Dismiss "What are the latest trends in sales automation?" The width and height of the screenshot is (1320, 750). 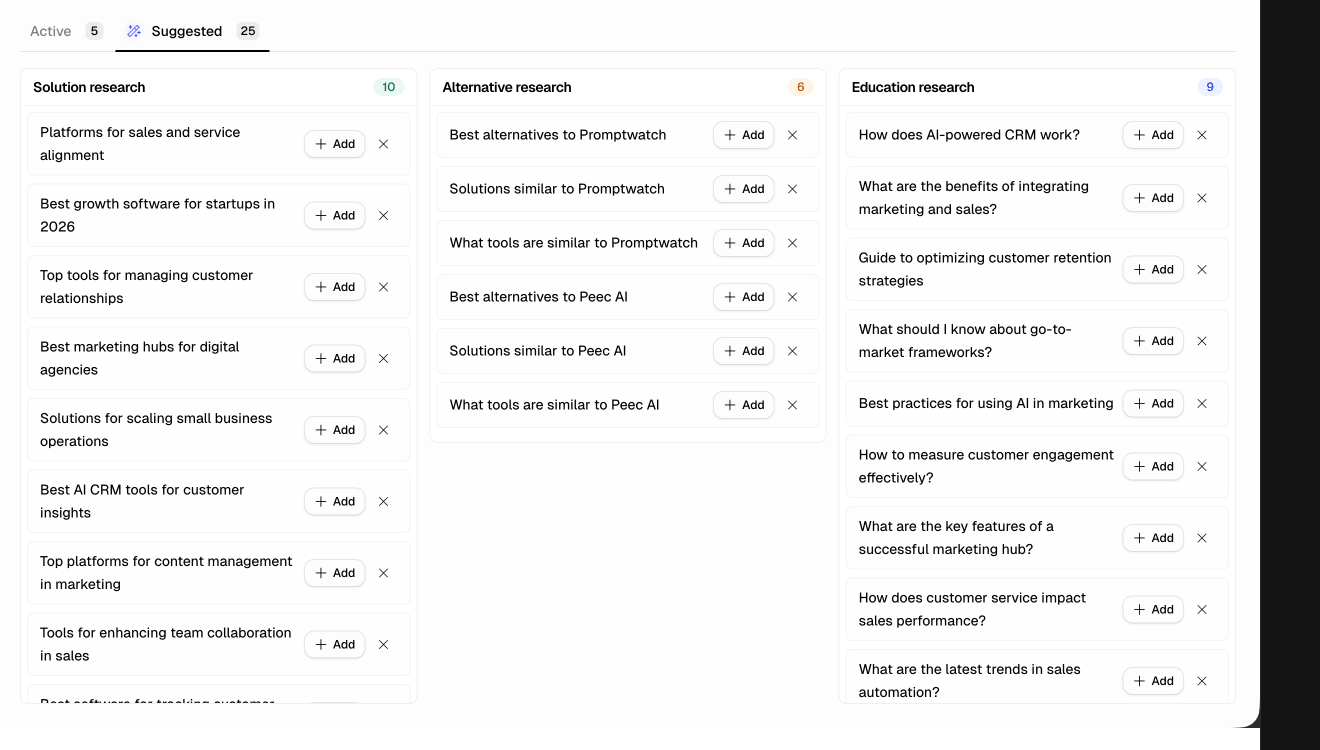click(1201, 680)
